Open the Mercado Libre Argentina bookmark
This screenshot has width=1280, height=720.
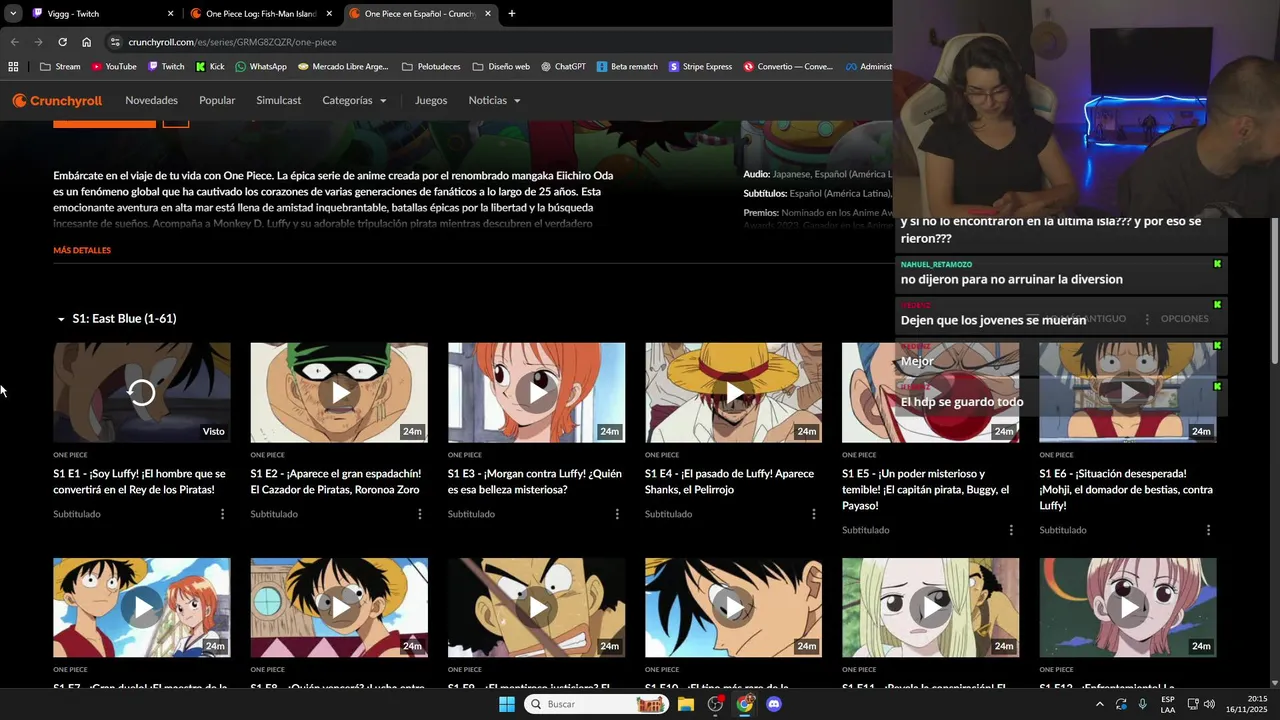click(342, 67)
